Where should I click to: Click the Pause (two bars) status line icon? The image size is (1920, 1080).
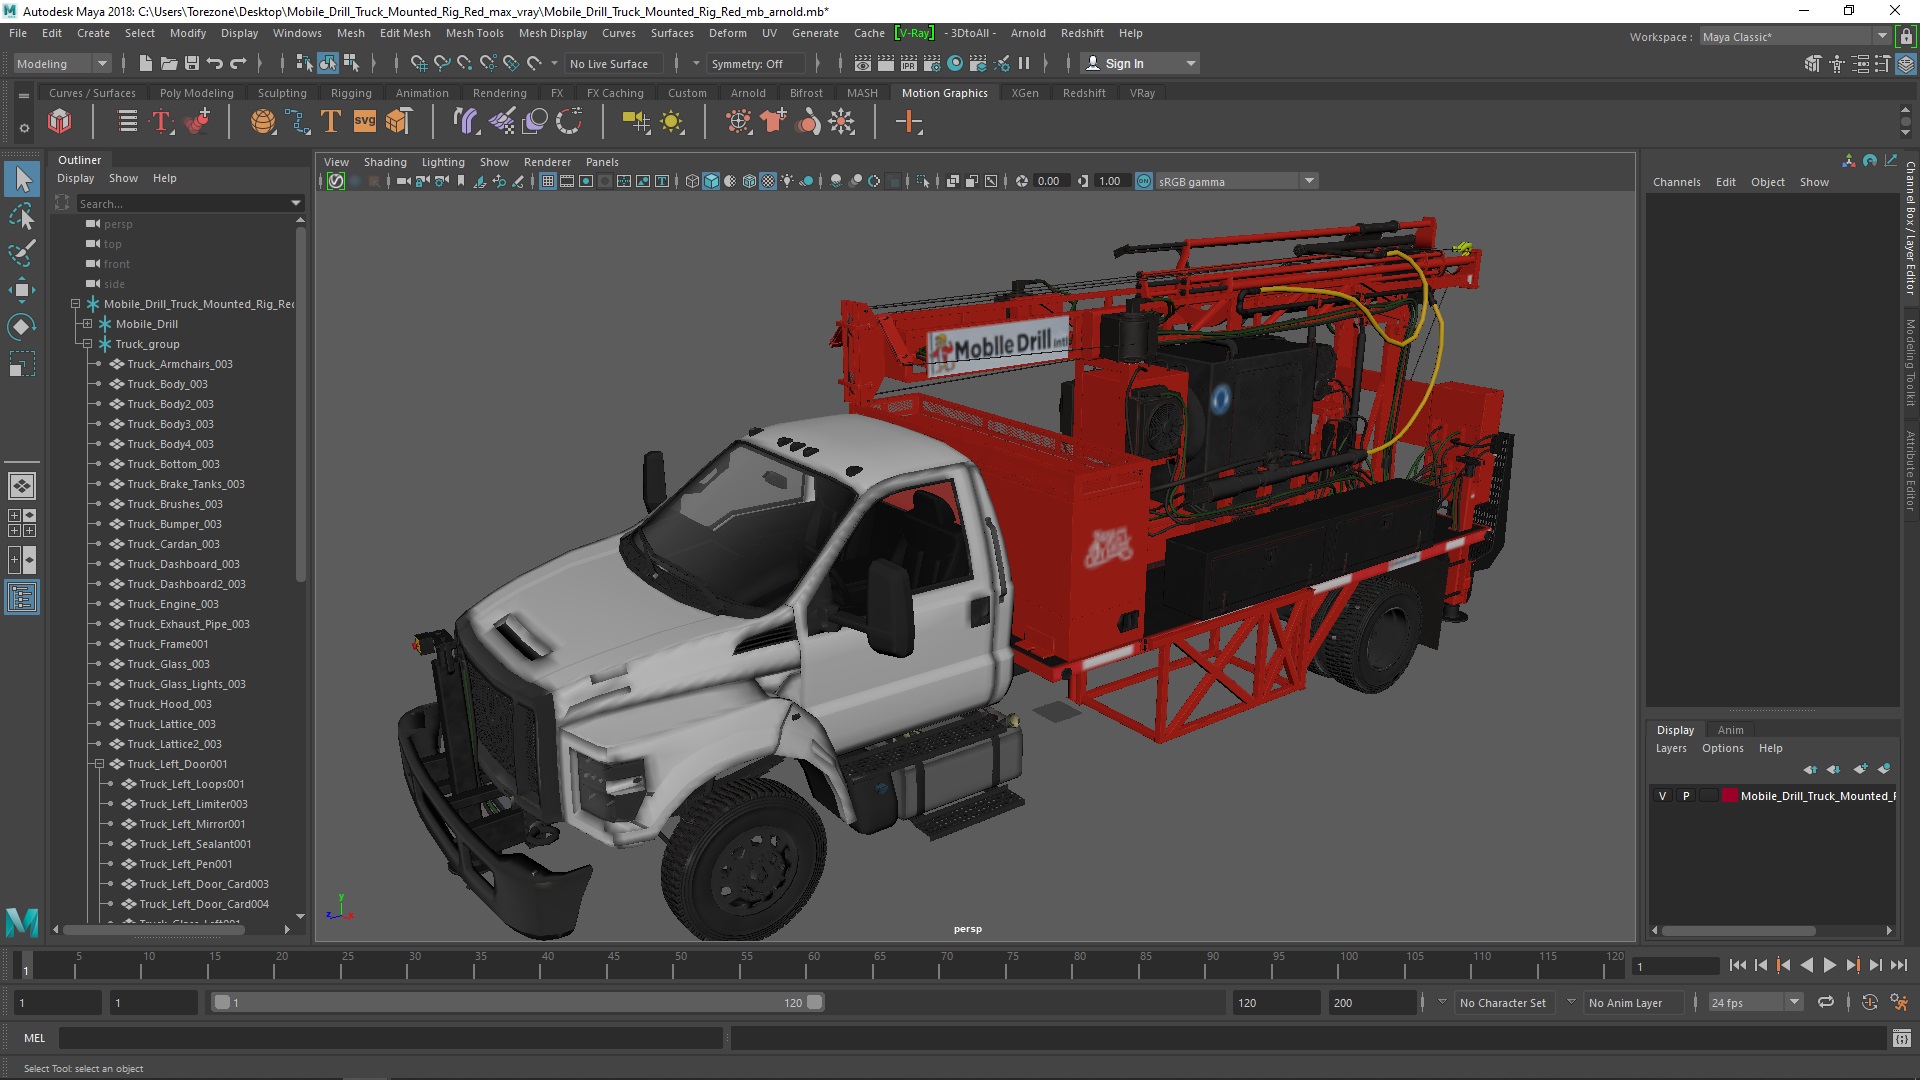pyautogui.click(x=1024, y=63)
